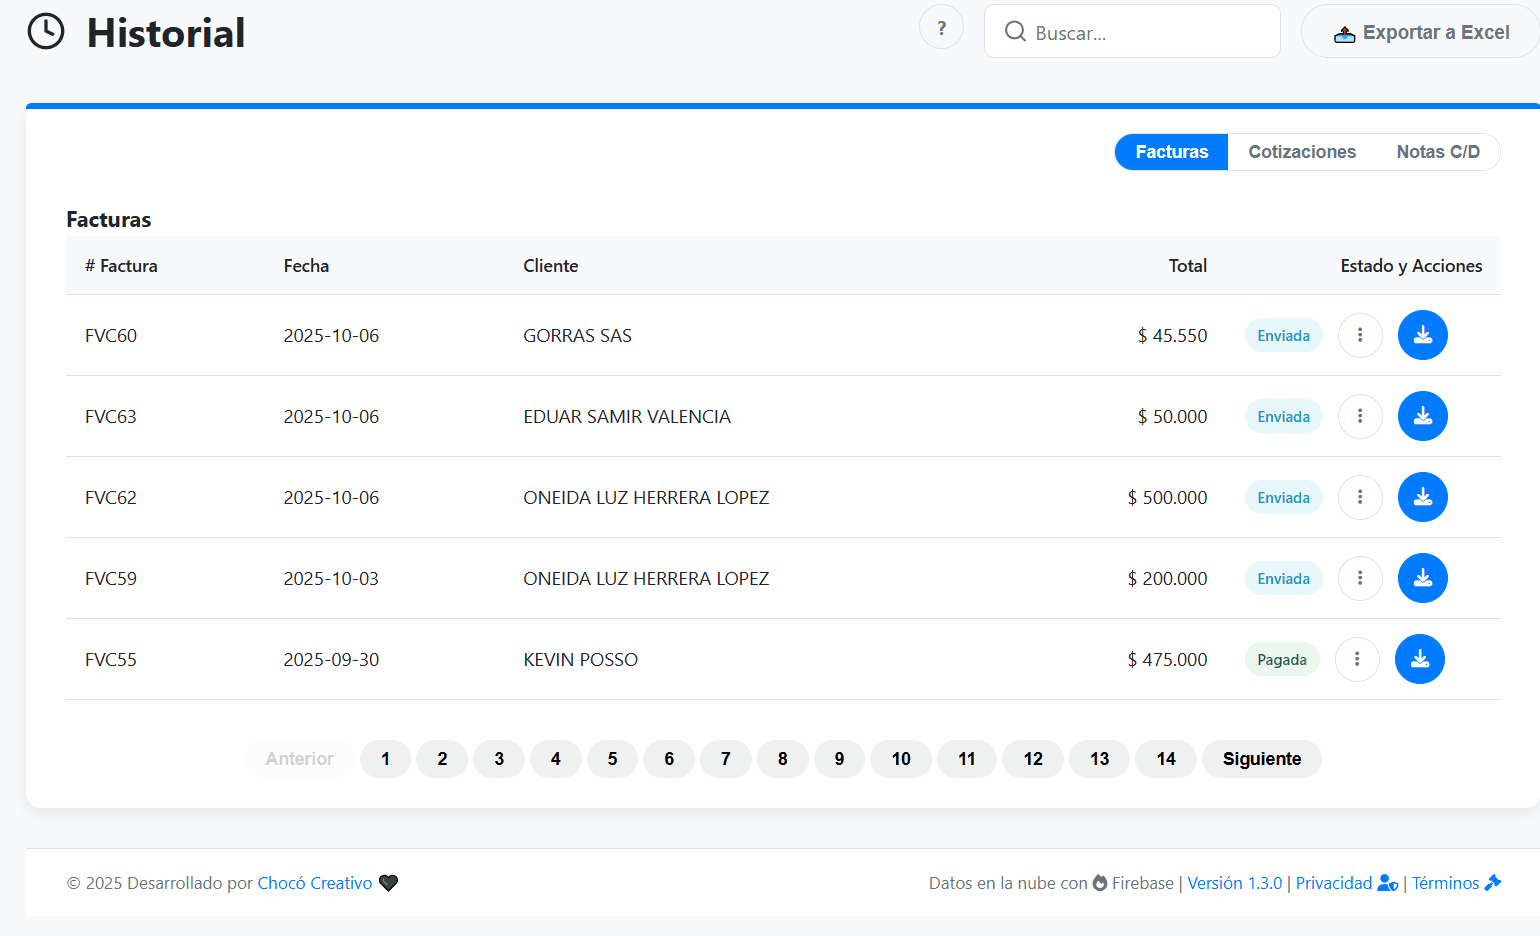This screenshot has width=1540, height=936.
Task: Click the help question mark icon
Action: tap(941, 28)
